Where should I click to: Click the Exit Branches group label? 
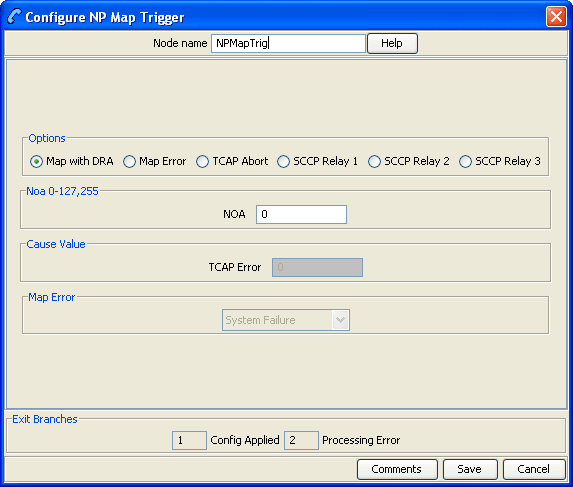pos(45,419)
